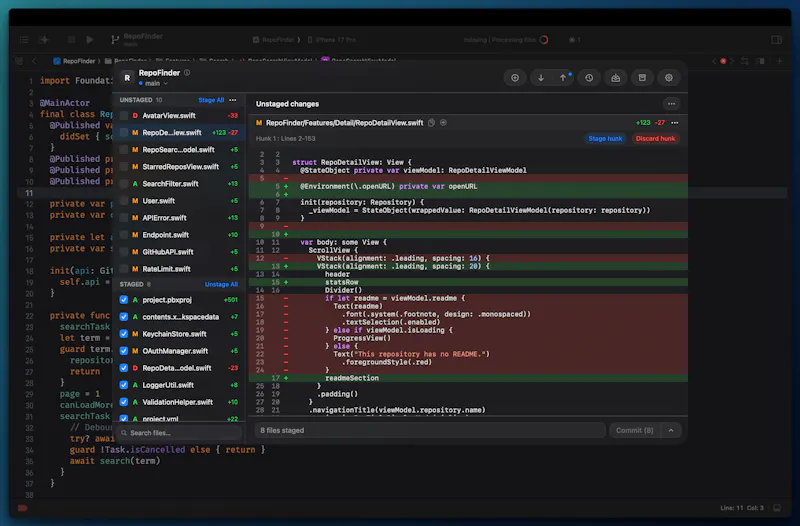Click Stage All link
Screen dimensions: 800x526
[211, 100]
